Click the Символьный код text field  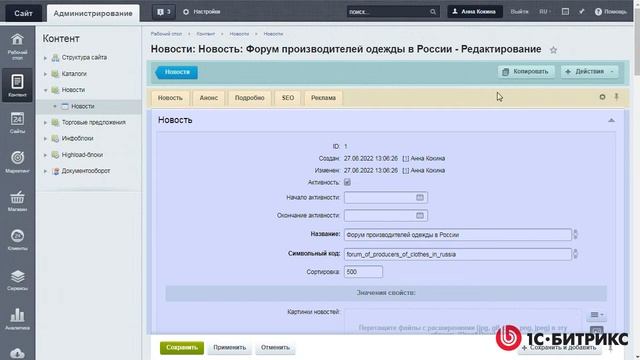(458, 254)
